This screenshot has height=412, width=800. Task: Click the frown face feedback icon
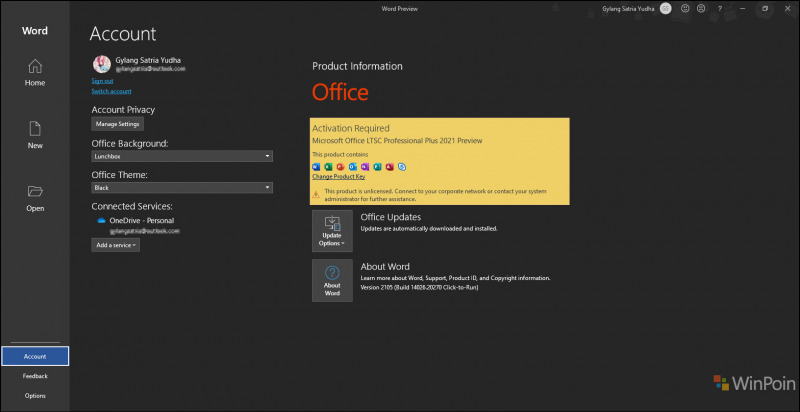(702, 8)
